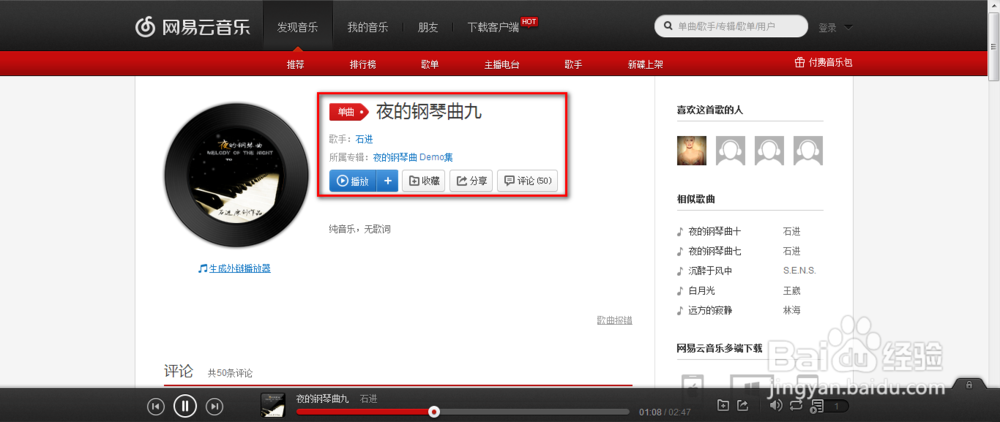The height and width of the screenshot is (422, 1000).
Task: Click the red 单曲 tag label
Action: (349, 112)
